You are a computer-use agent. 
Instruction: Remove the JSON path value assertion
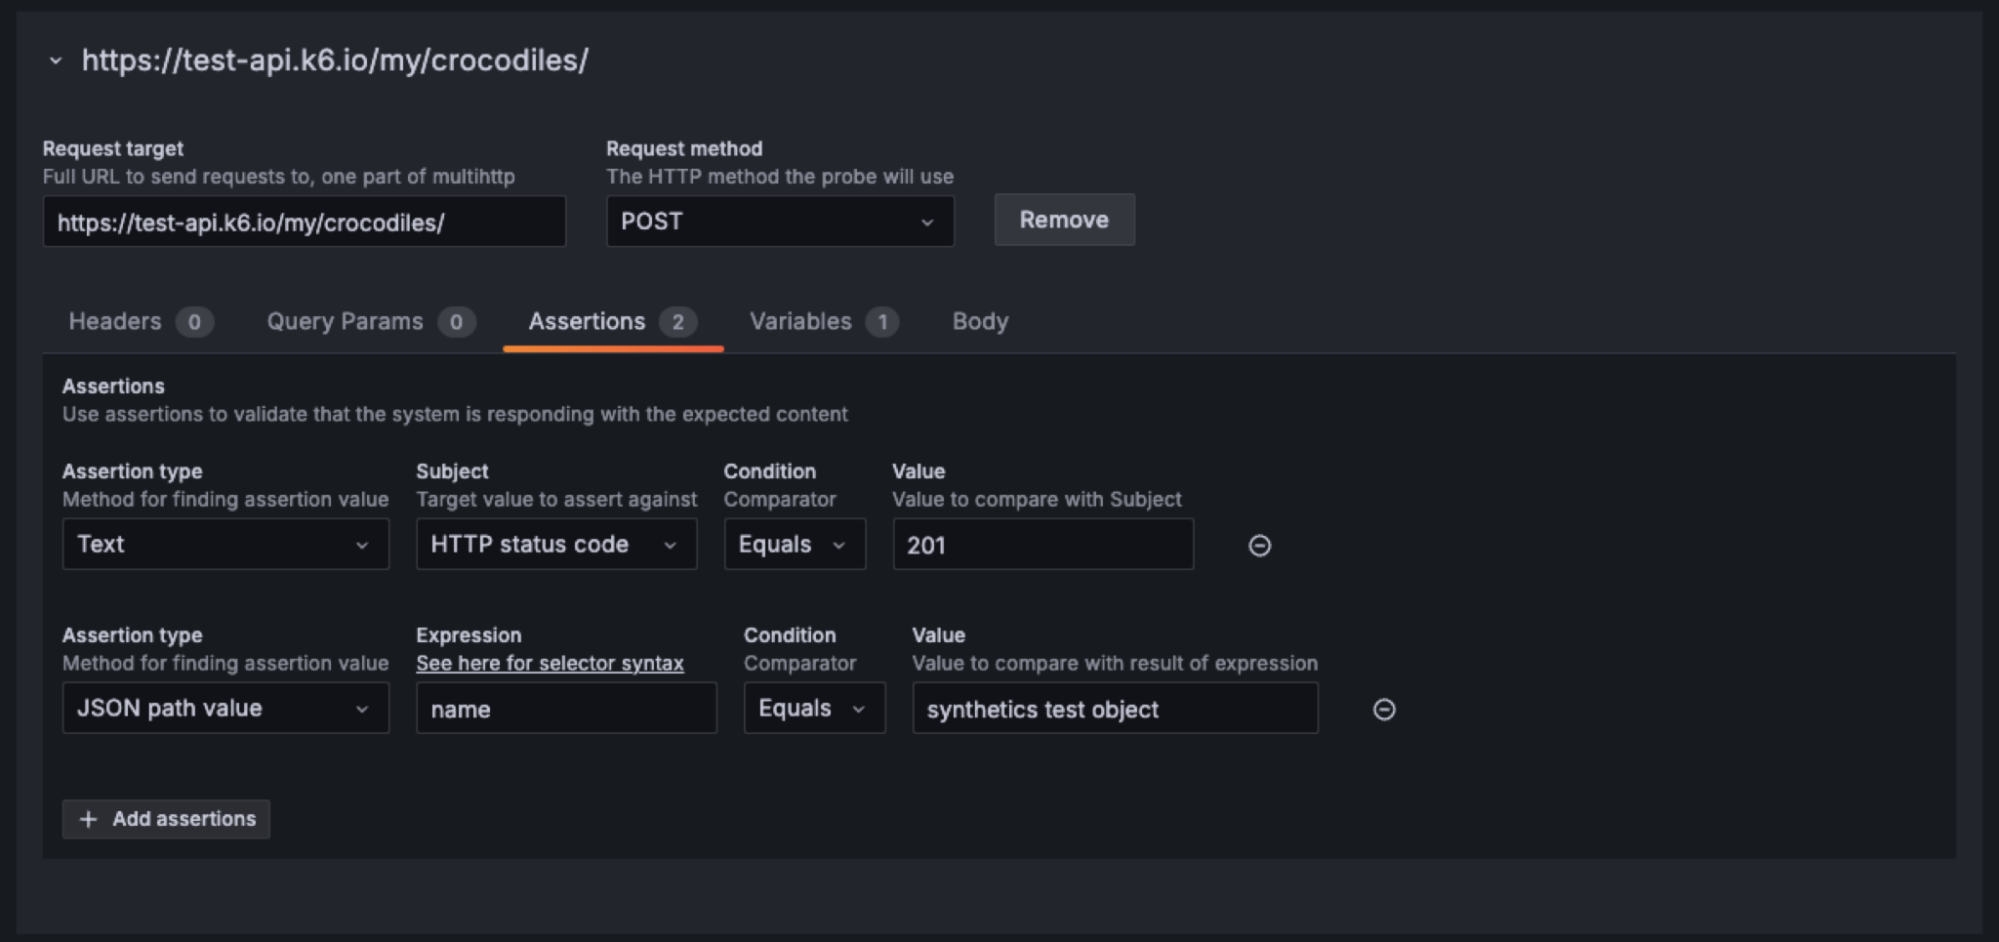click(1384, 708)
